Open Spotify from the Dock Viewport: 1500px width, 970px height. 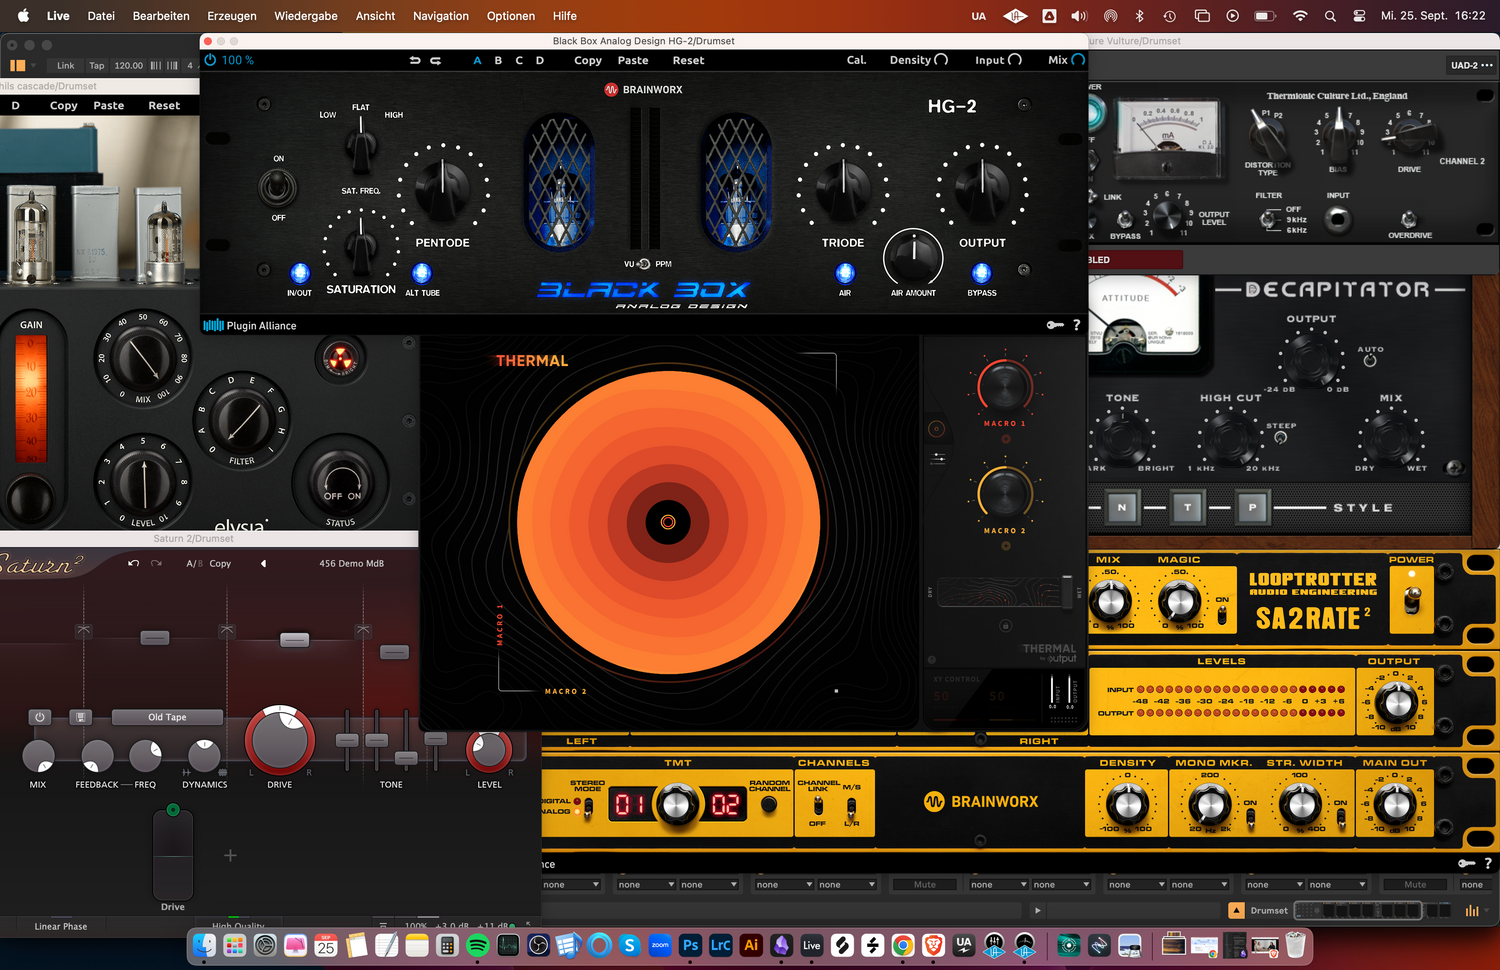(477, 945)
